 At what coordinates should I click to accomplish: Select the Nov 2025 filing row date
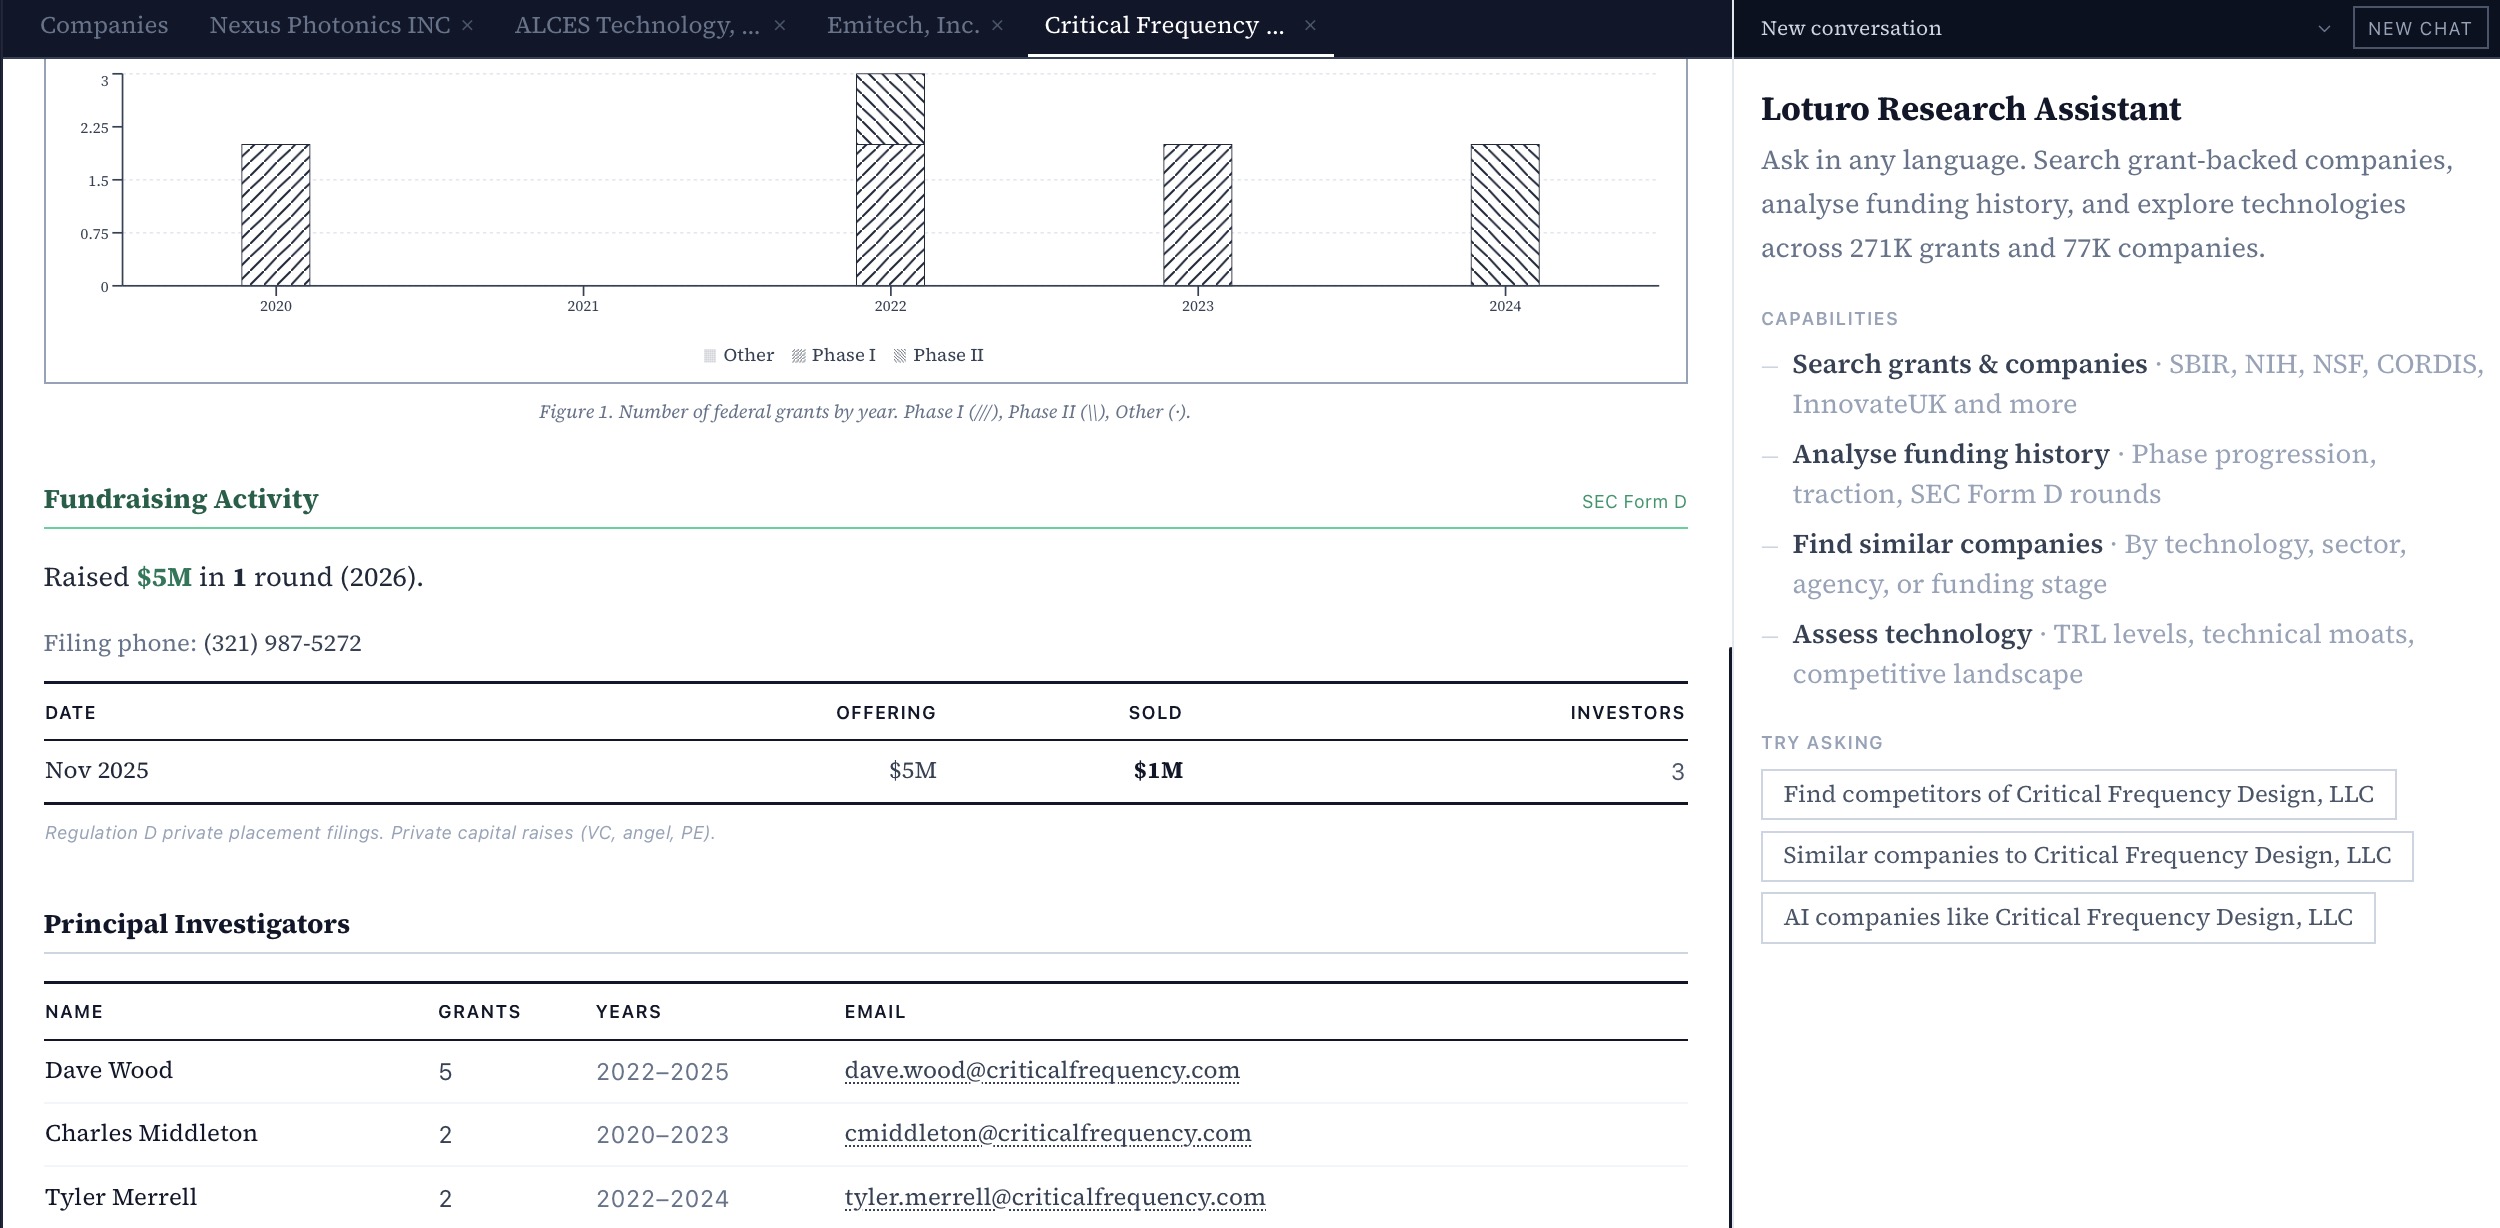point(97,771)
